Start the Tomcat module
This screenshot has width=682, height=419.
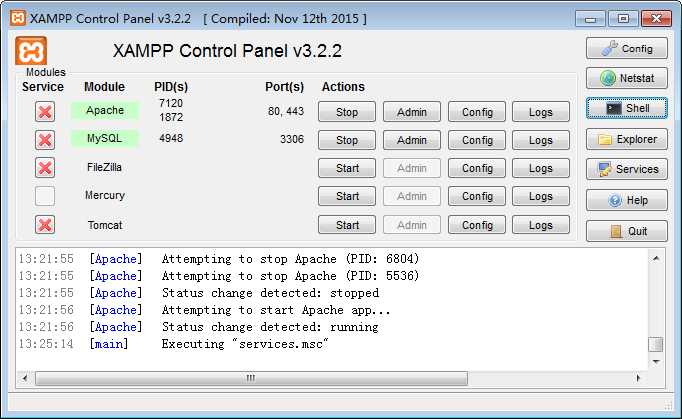click(x=347, y=225)
